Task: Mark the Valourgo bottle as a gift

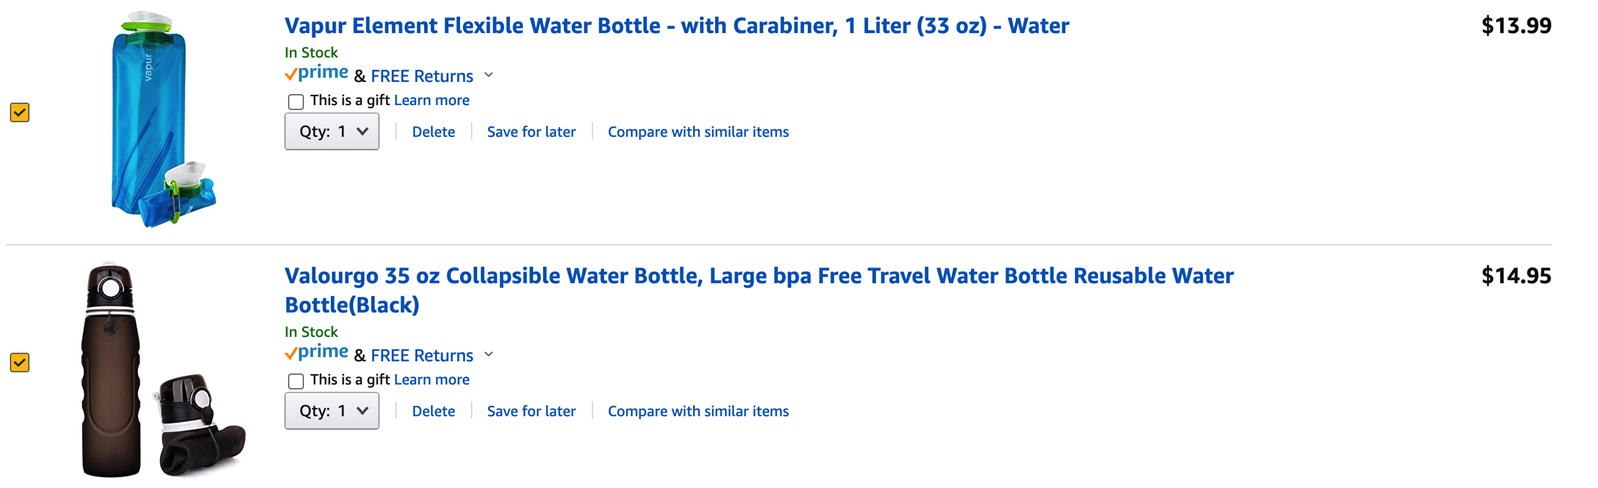Action: 296,381
